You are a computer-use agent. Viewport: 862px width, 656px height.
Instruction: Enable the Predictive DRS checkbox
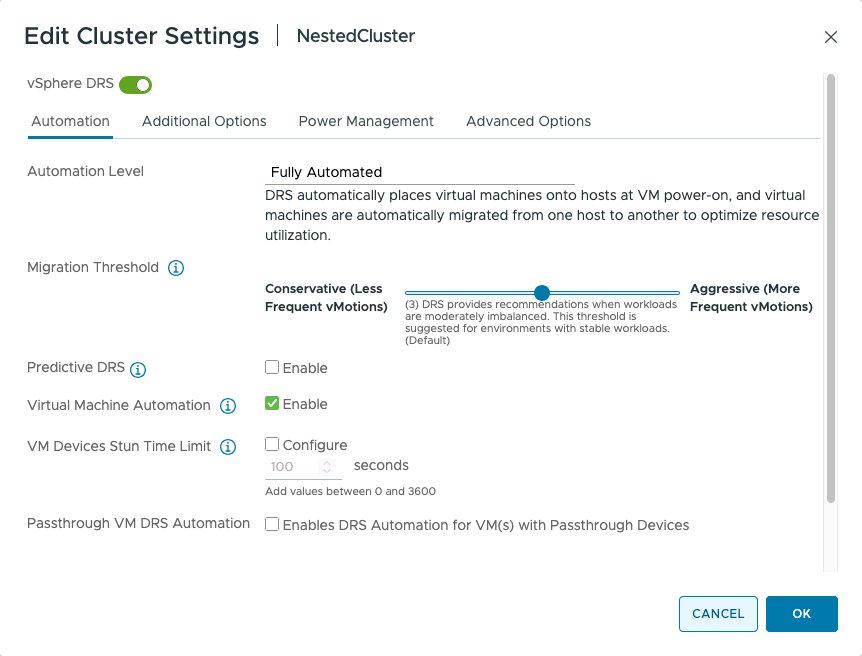click(272, 367)
